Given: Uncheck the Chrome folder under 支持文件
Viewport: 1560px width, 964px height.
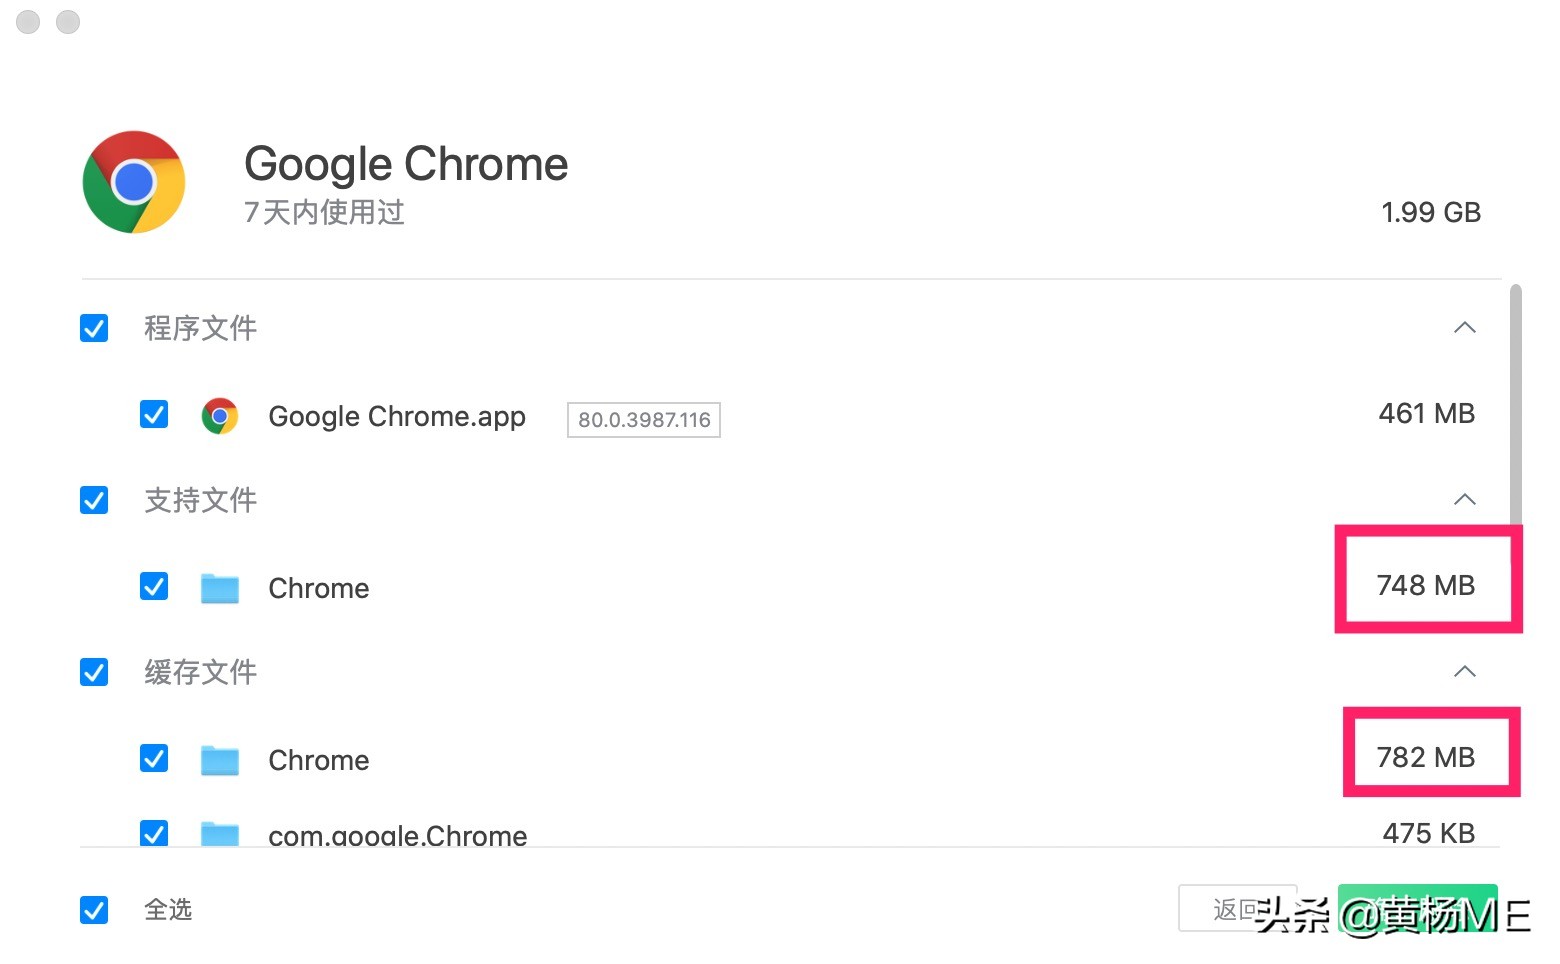Looking at the screenshot, I should 154,586.
